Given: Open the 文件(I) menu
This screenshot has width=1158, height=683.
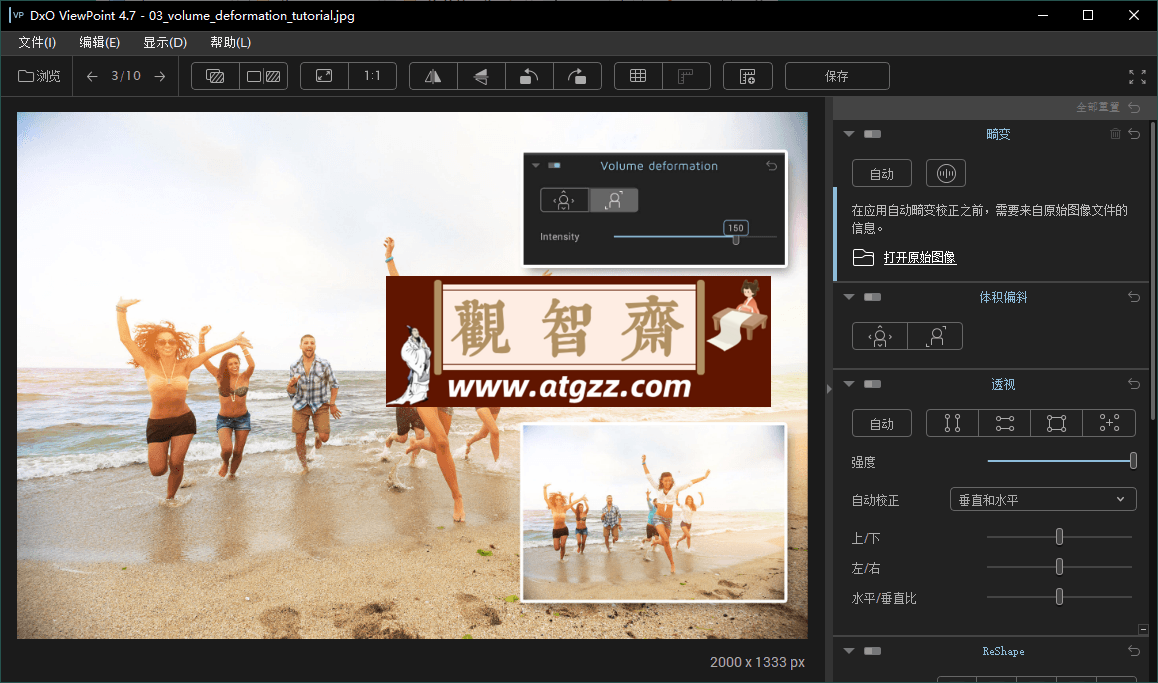Looking at the screenshot, I should pos(37,43).
